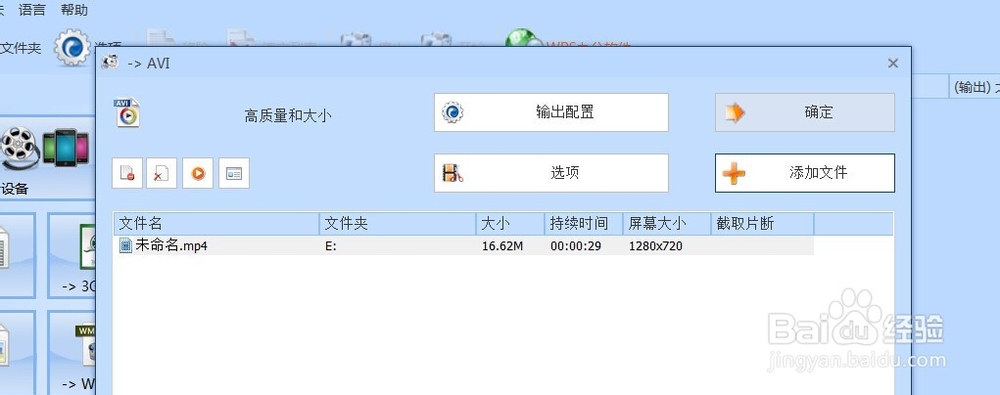Viewport: 1000px width, 395px height.
Task: Confirm with the 确定 button
Action: [805, 112]
